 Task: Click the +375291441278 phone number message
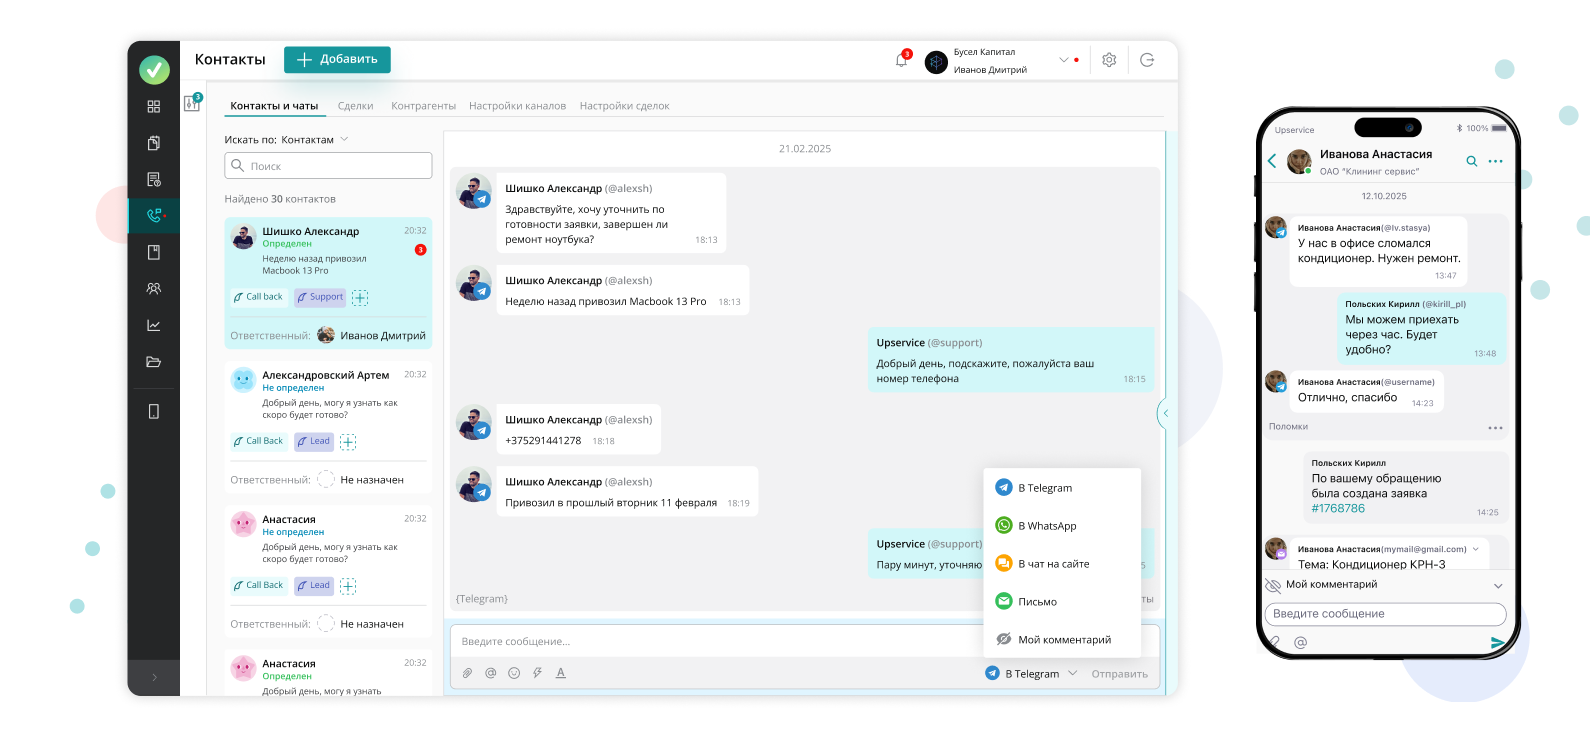pyautogui.click(x=543, y=441)
